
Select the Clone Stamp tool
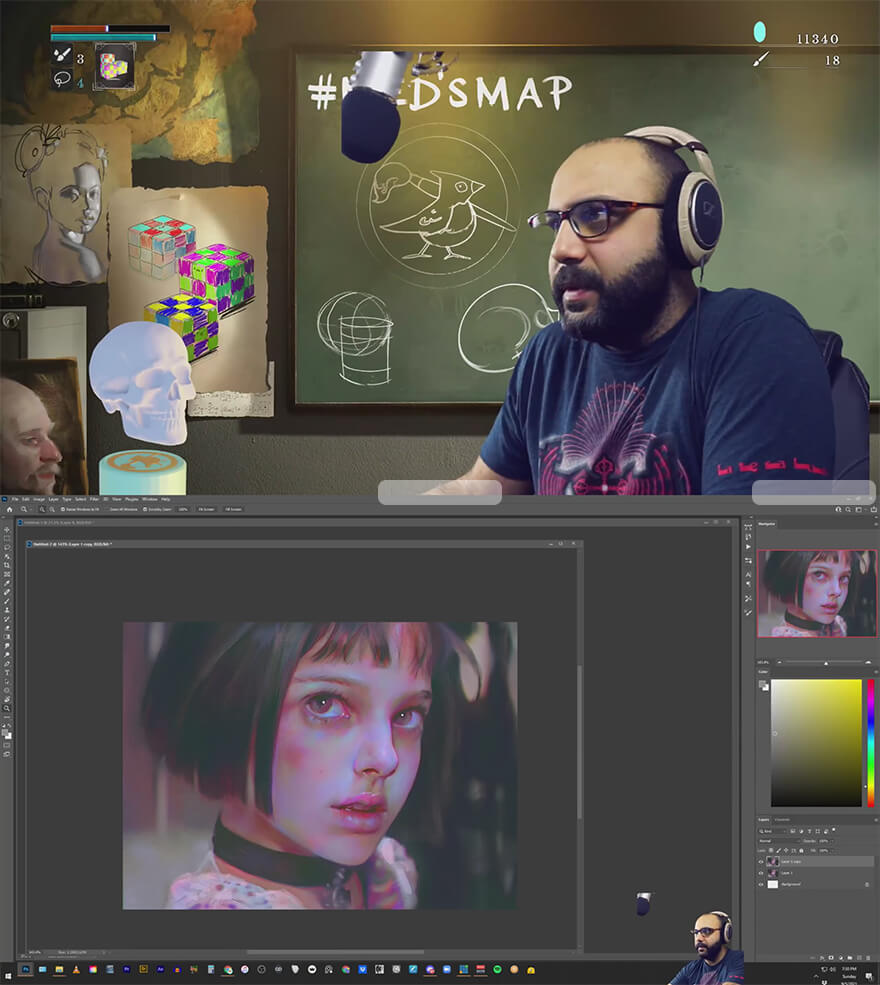(7, 610)
